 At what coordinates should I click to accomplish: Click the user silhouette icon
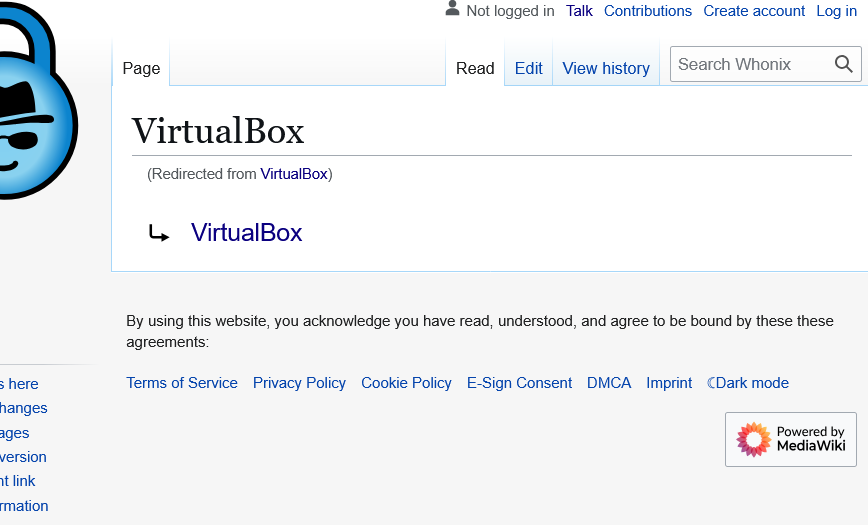click(x=452, y=8)
